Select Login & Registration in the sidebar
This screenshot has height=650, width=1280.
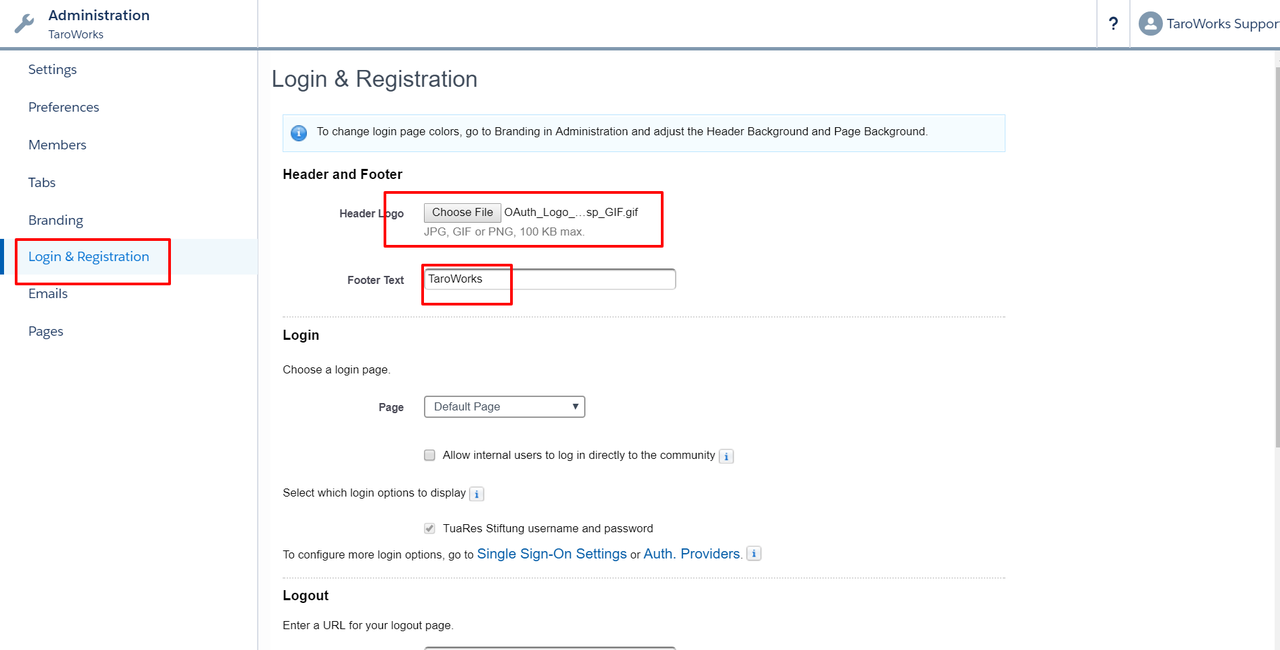[x=89, y=257]
